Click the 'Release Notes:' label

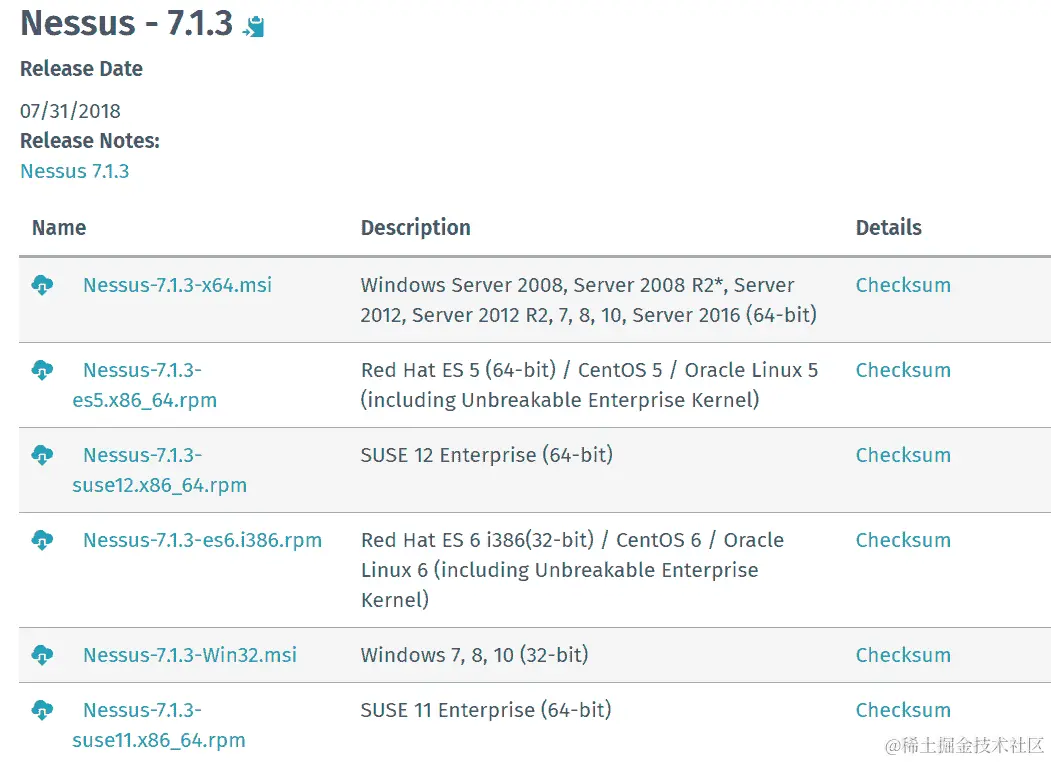click(x=90, y=141)
